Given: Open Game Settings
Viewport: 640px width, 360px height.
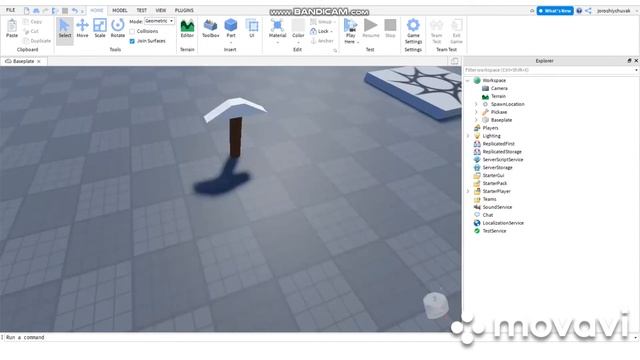Looking at the screenshot, I should coord(413,31).
